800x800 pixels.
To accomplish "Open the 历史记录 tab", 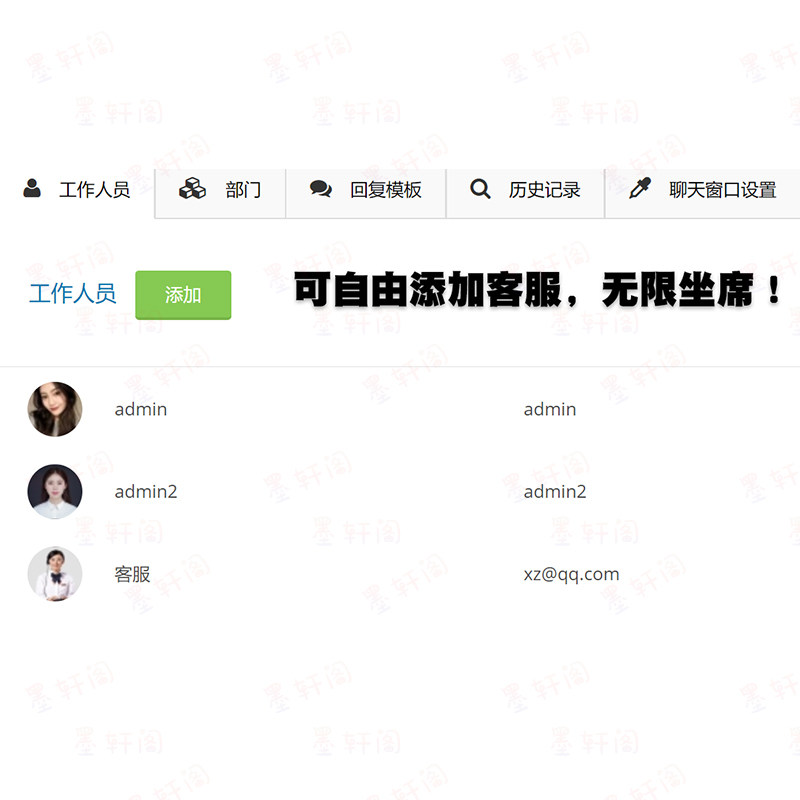I will [526, 194].
